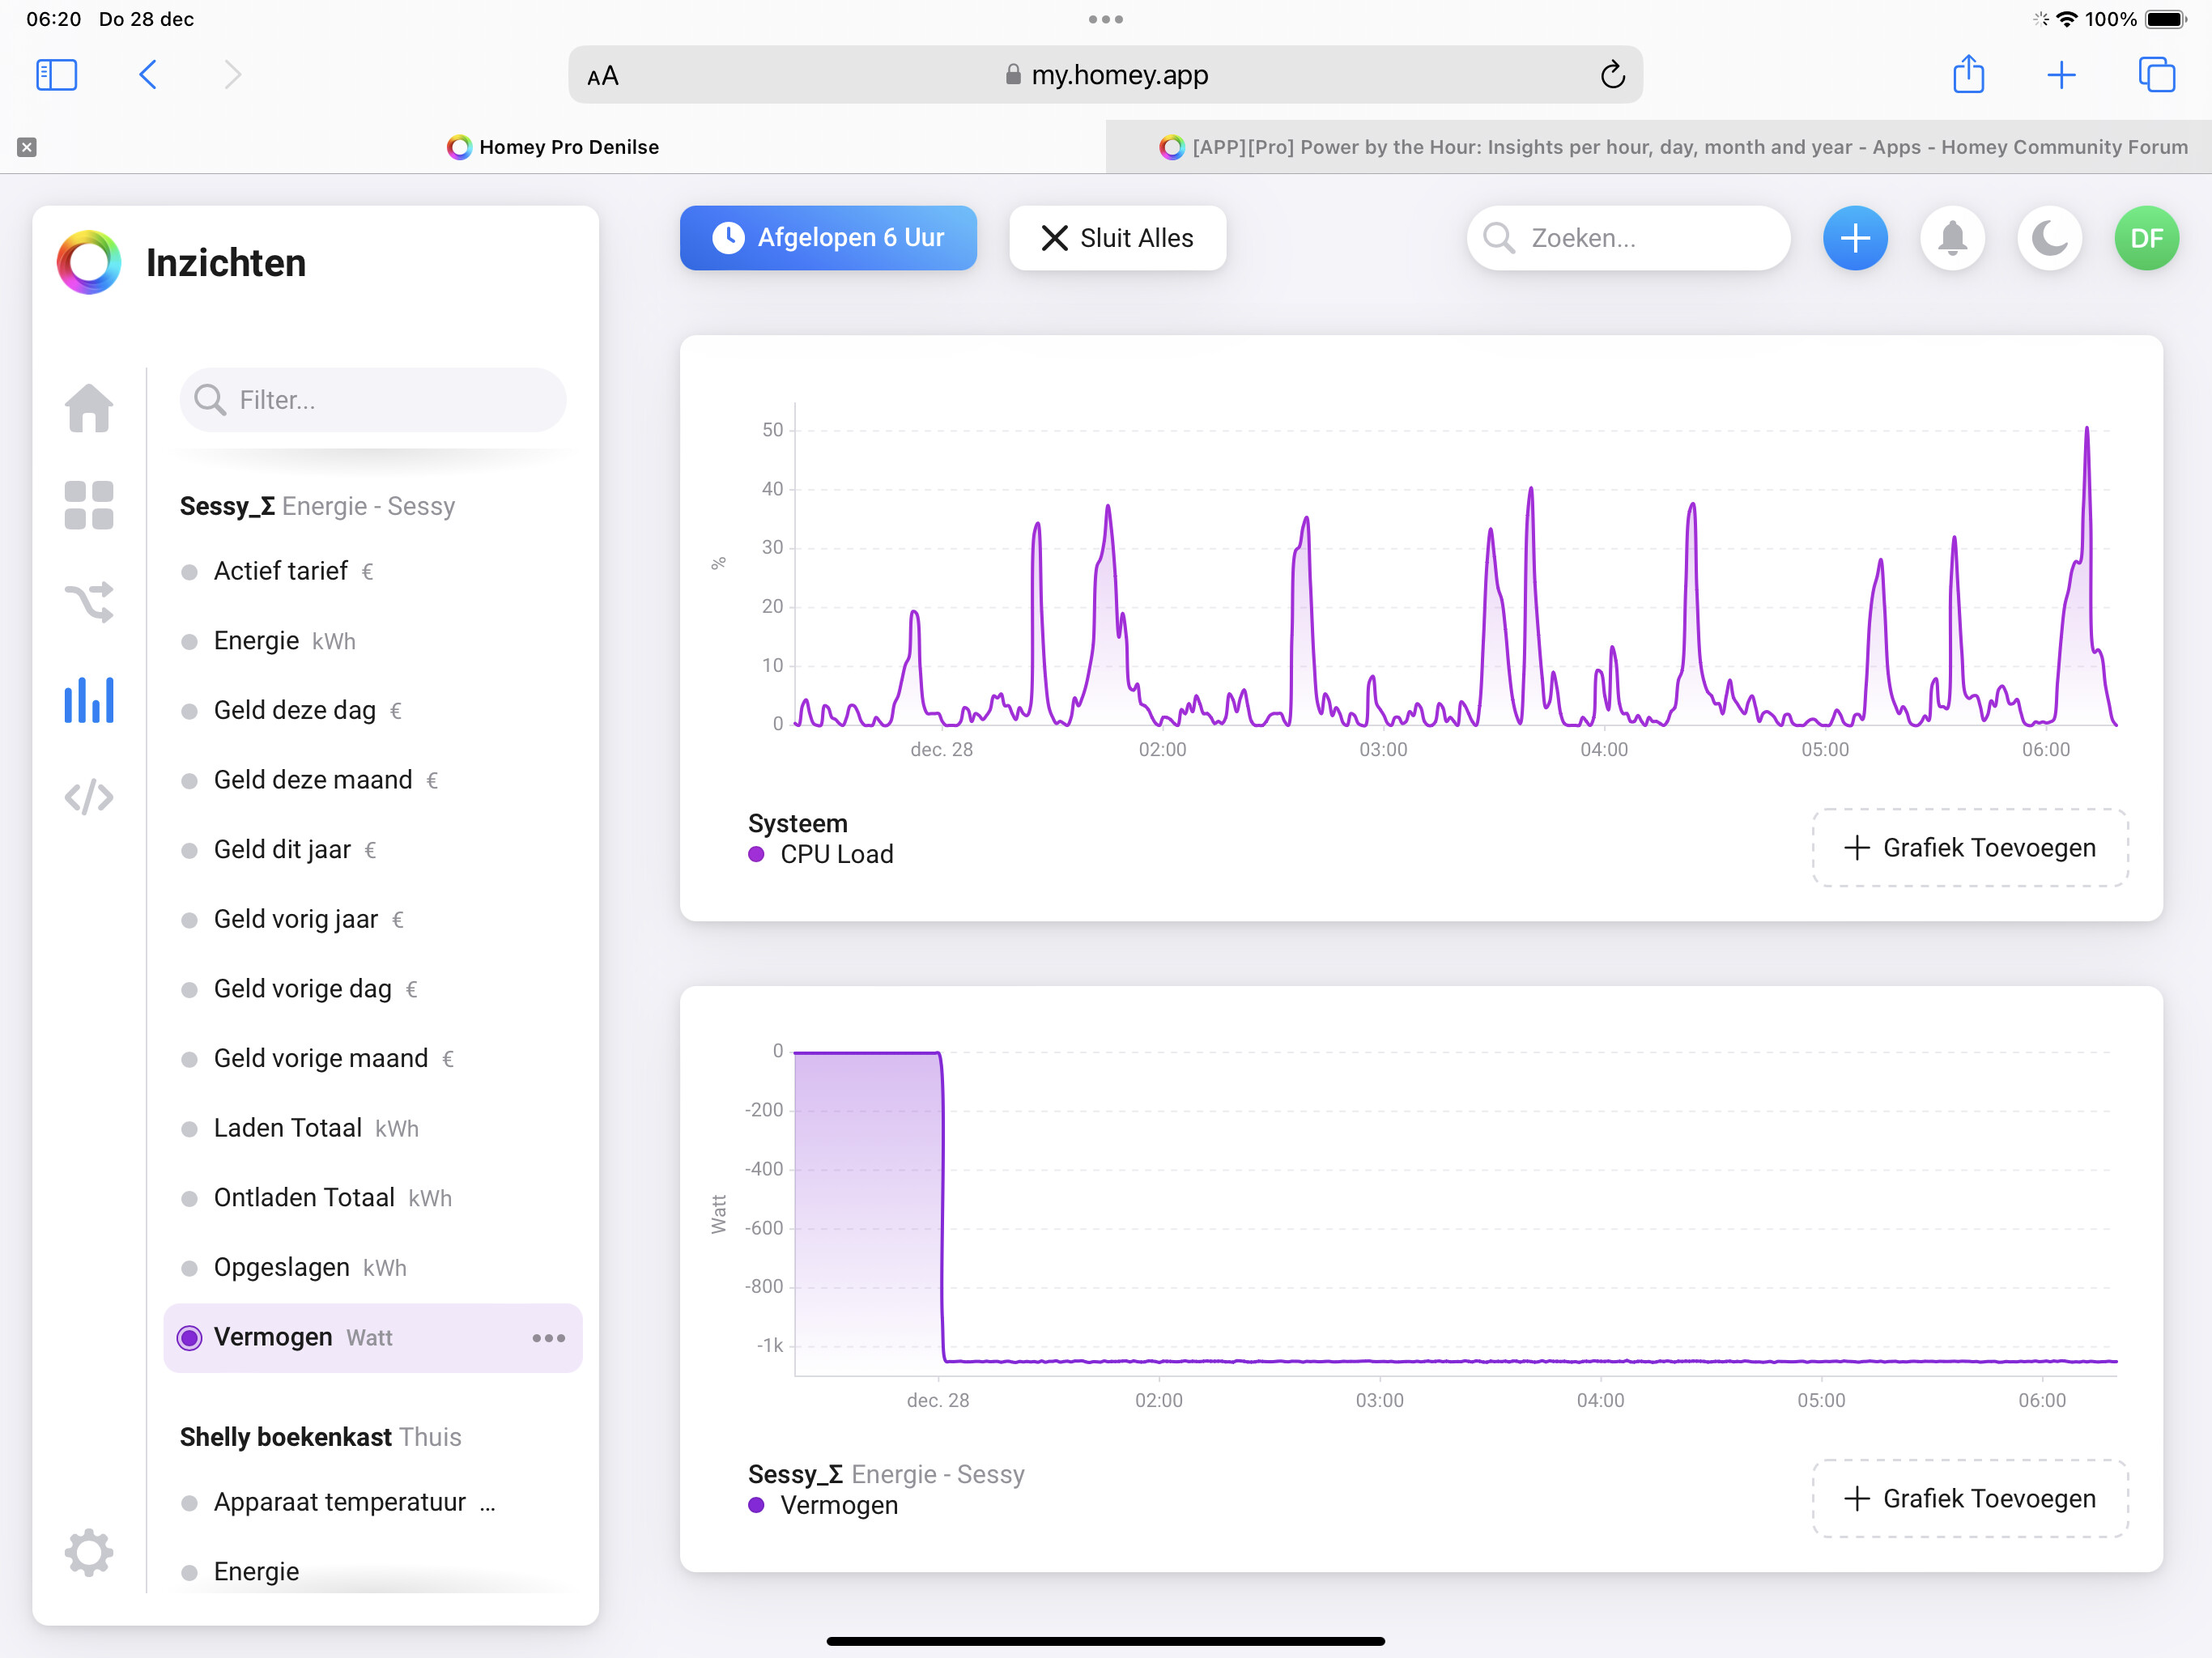Open the DF user profile menu
Viewport: 2212px width, 1658px height.
(2146, 238)
